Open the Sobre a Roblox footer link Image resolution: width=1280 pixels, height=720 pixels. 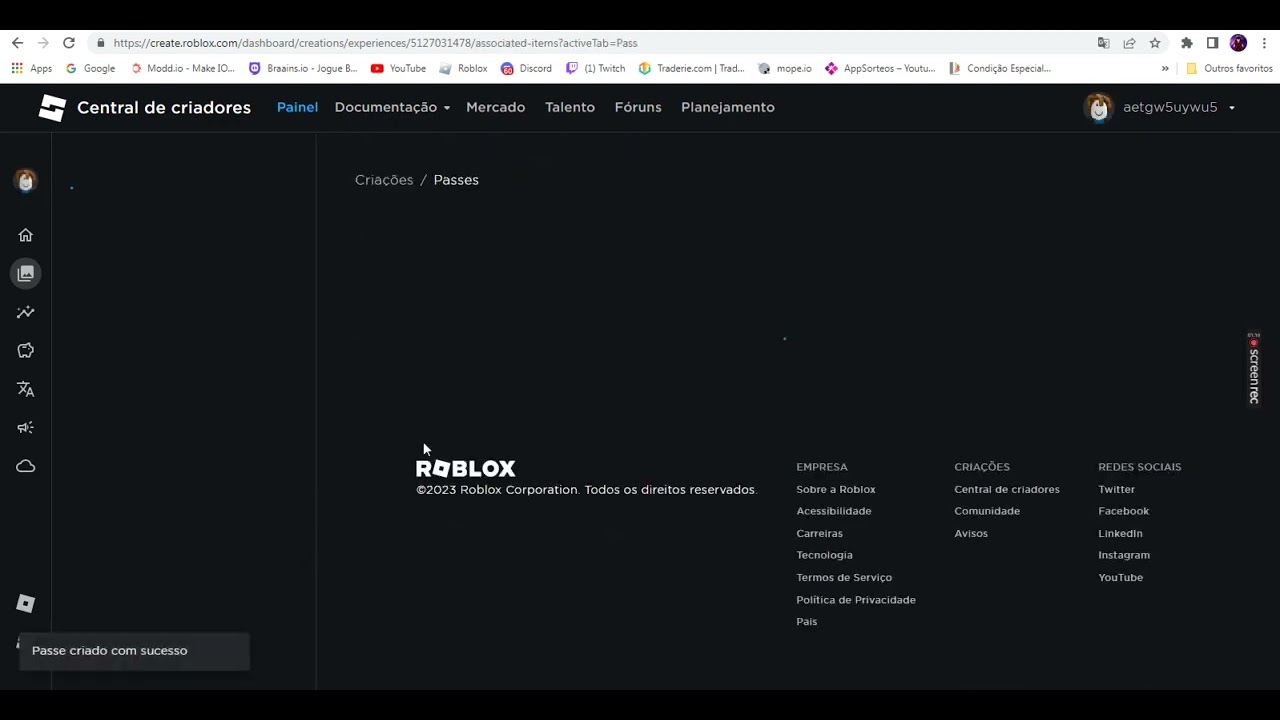836,489
